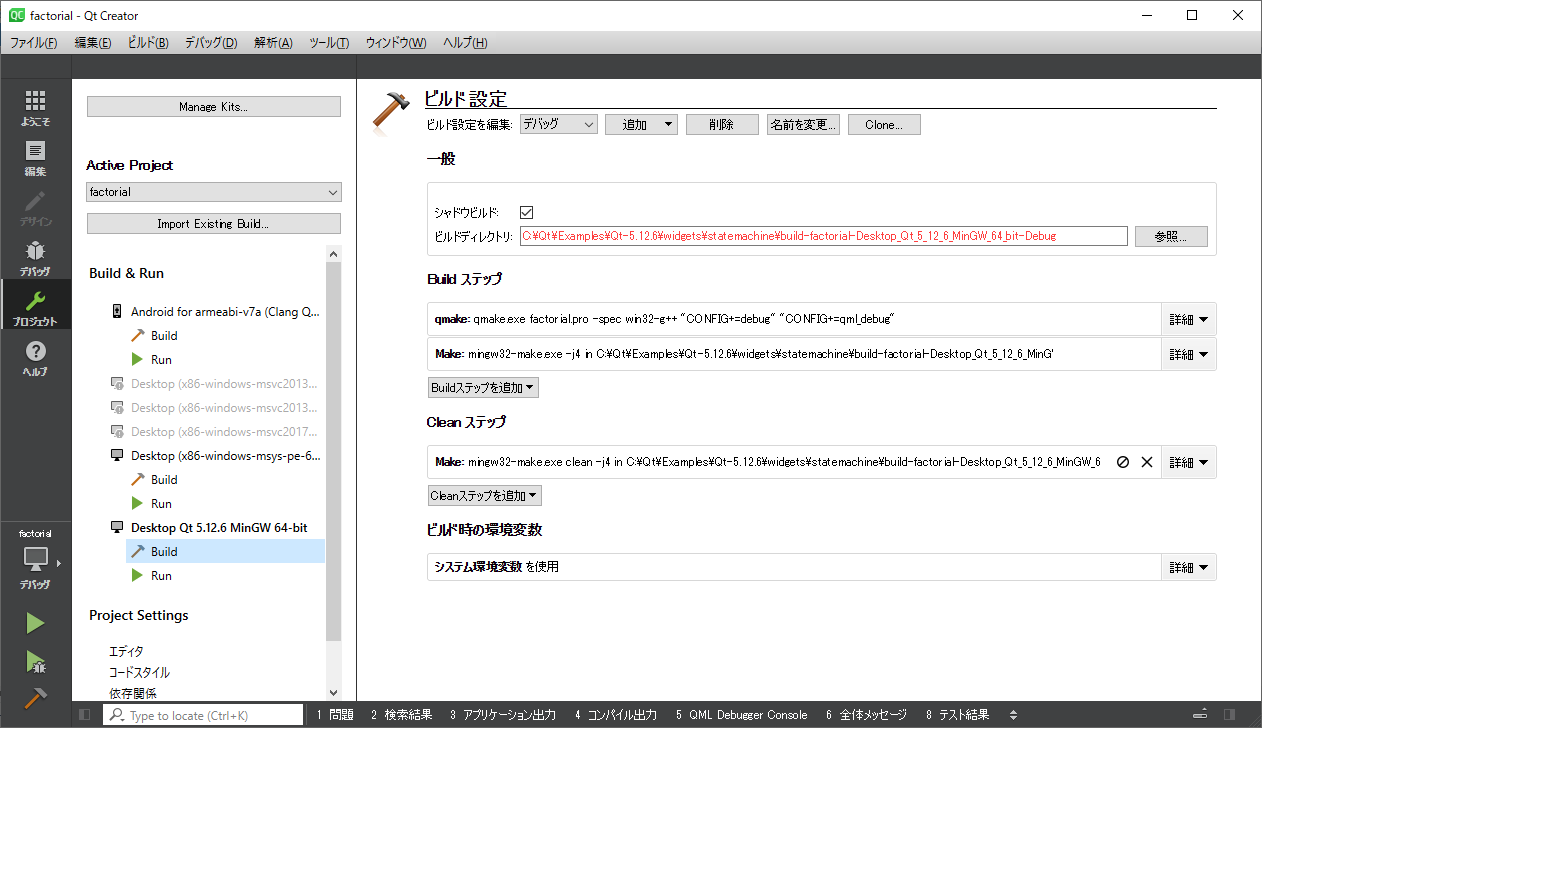
Task: Select Run under Desktop Qt 5.12.6 MinGW
Action: pyautogui.click(x=161, y=576)
